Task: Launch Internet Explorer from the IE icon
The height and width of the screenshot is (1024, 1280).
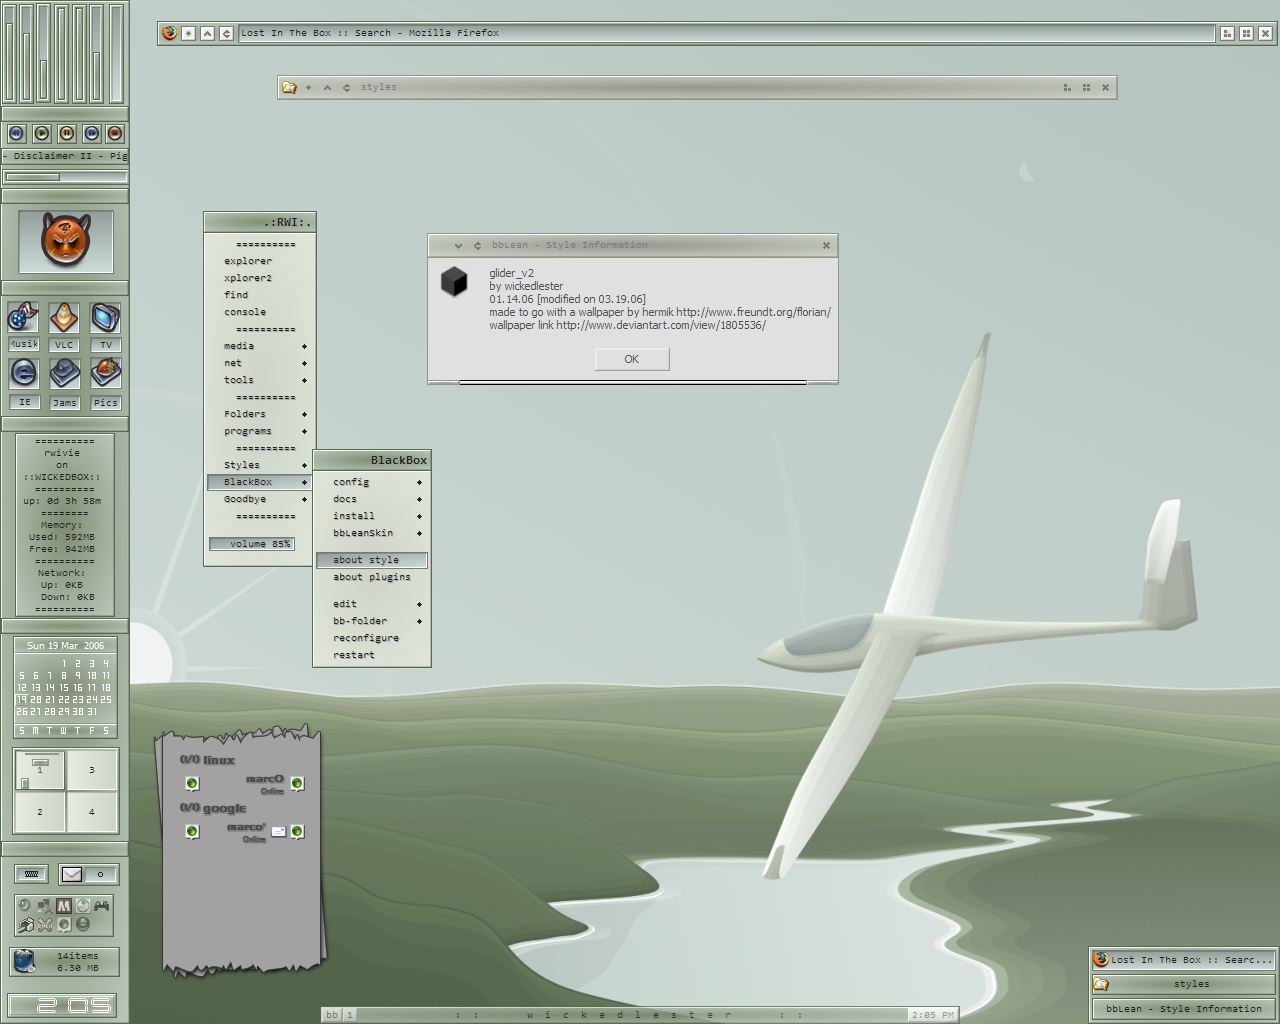Action: click(23, 373)
